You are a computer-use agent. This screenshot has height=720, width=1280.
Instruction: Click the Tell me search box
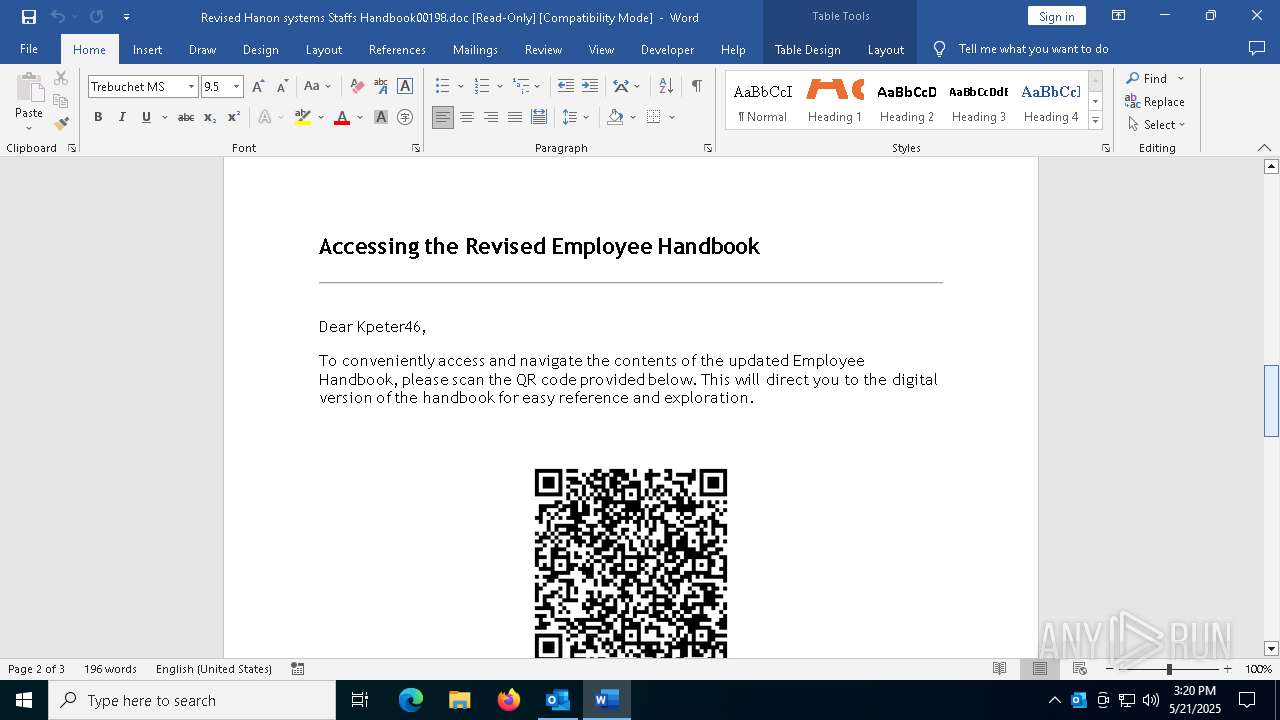tap(1033, 49)
